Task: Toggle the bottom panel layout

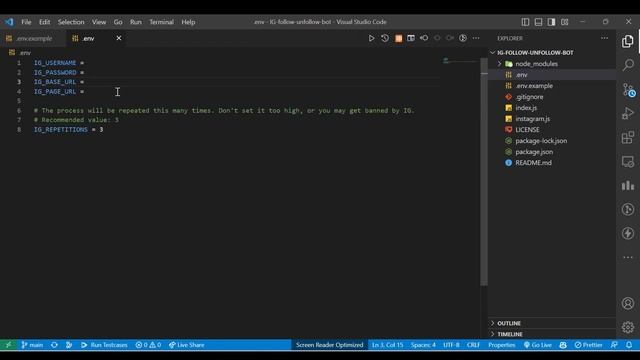Action: click(538, 22)
